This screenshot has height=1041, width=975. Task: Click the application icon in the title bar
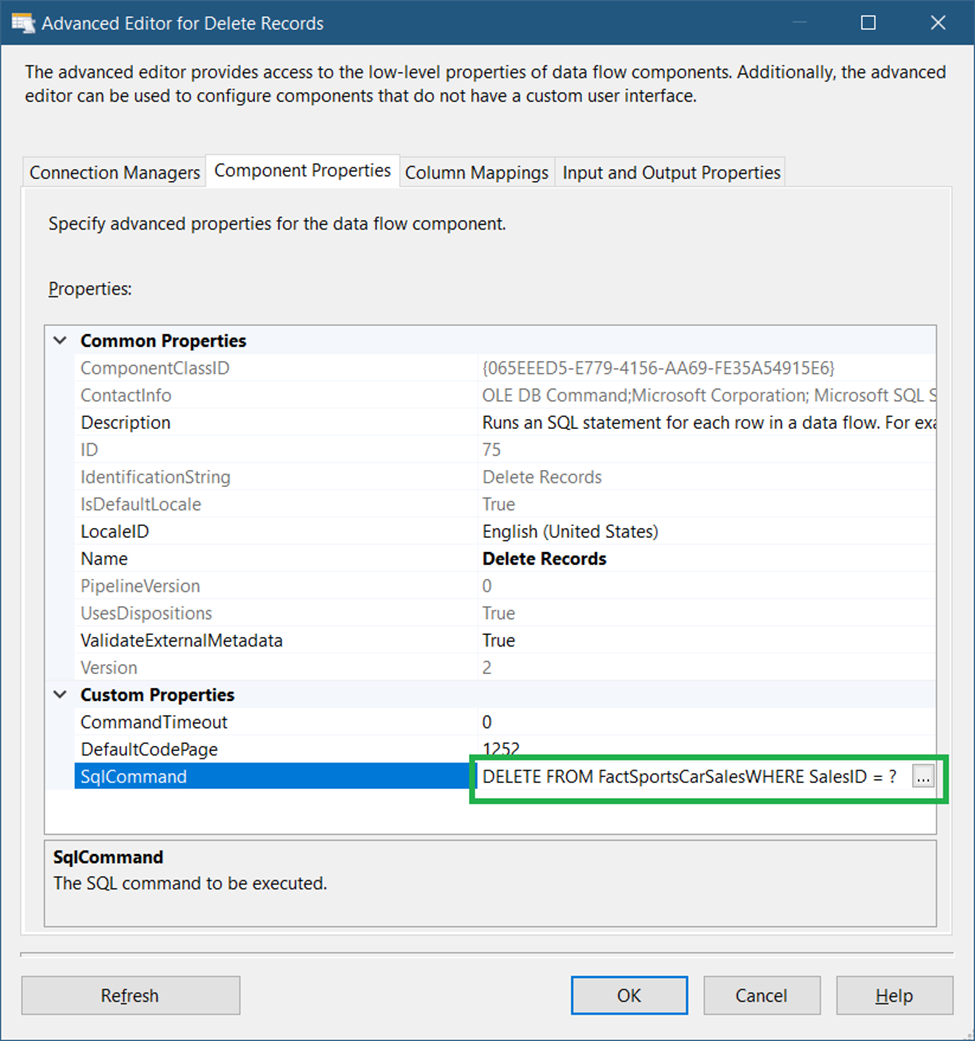click(23, 22)
